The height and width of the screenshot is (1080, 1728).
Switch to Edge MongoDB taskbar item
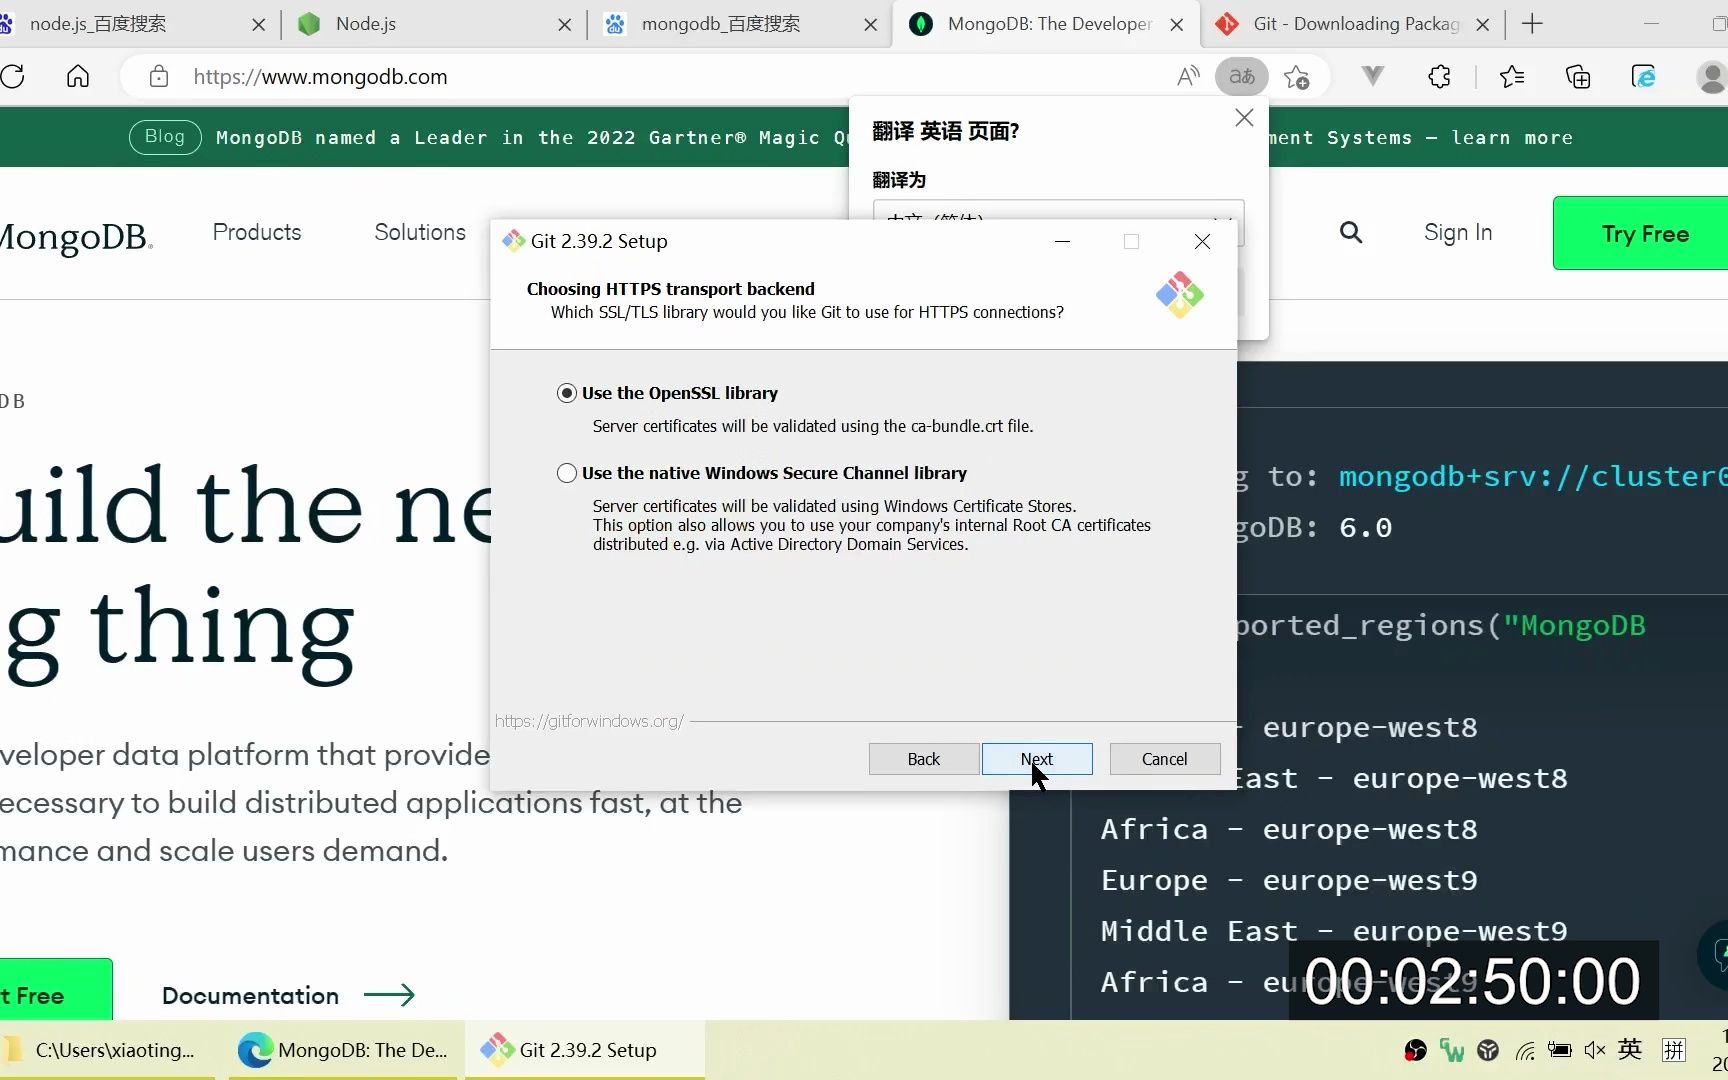point(345,1050)
